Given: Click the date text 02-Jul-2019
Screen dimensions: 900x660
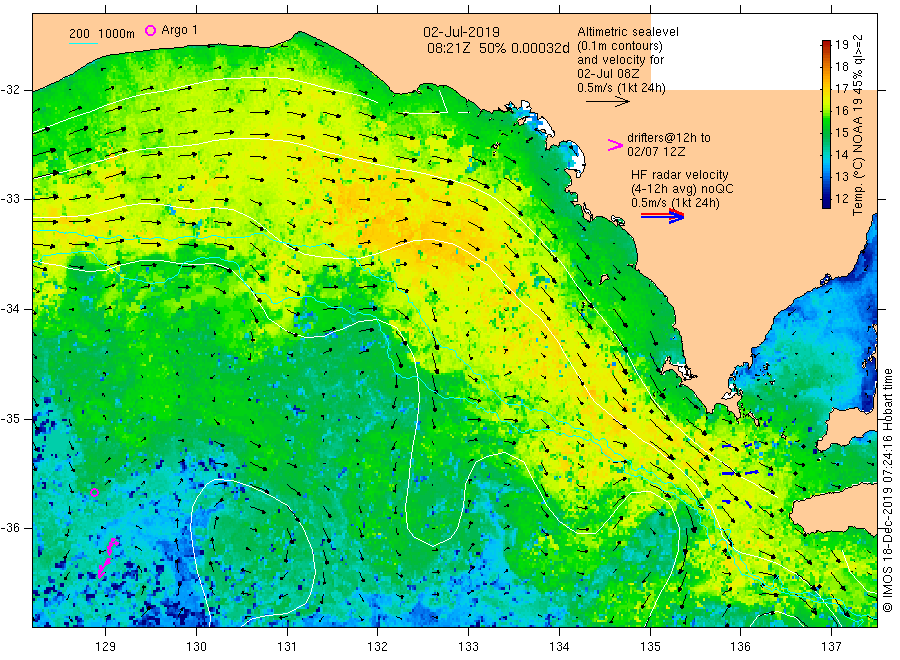Looking at the screenshot, I should 461,32.
